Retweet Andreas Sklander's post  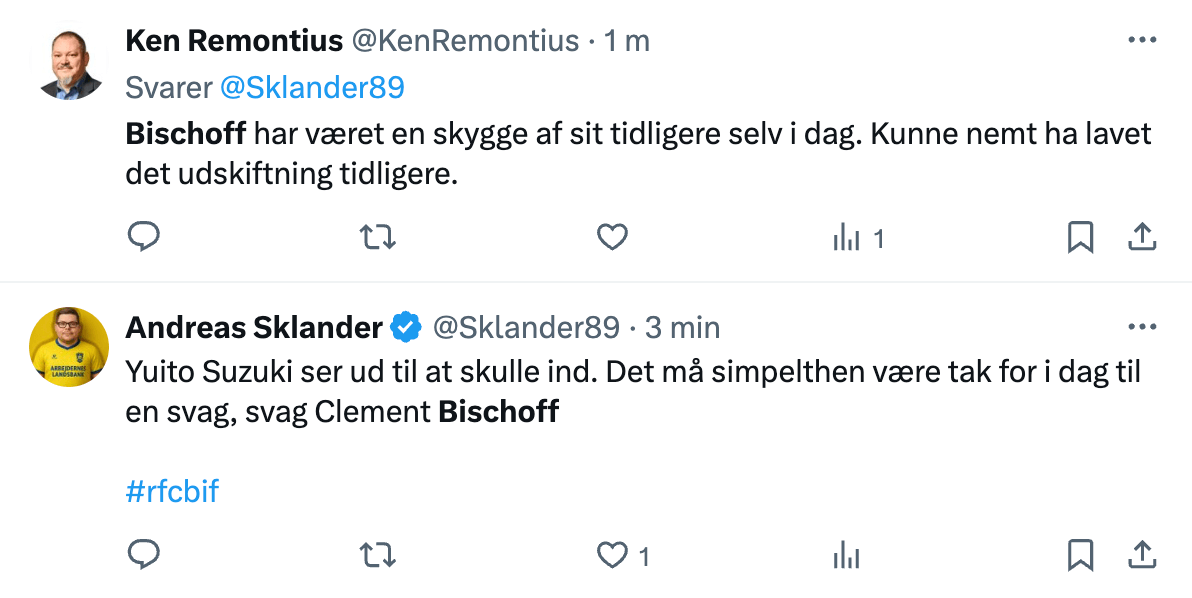pyautogui.click(x=377, y=555)
